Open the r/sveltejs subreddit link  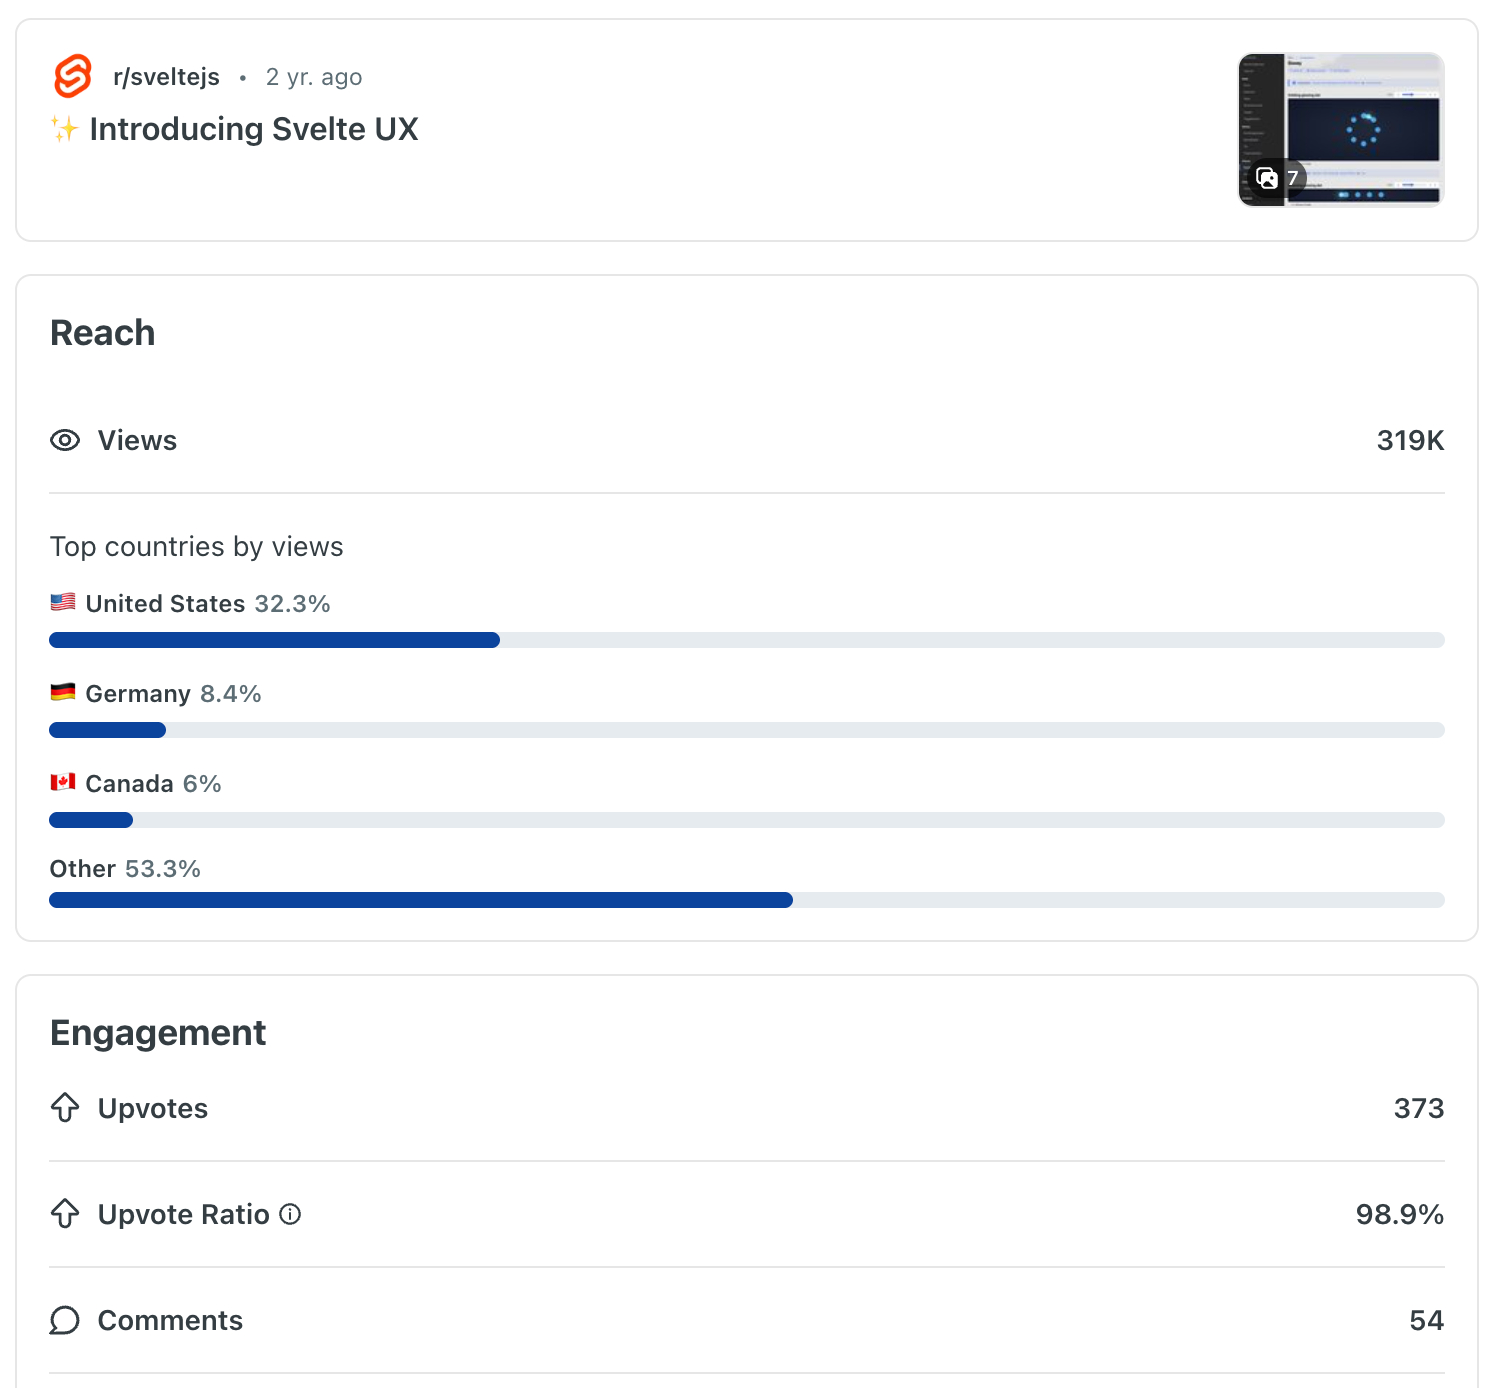[166, 77]
